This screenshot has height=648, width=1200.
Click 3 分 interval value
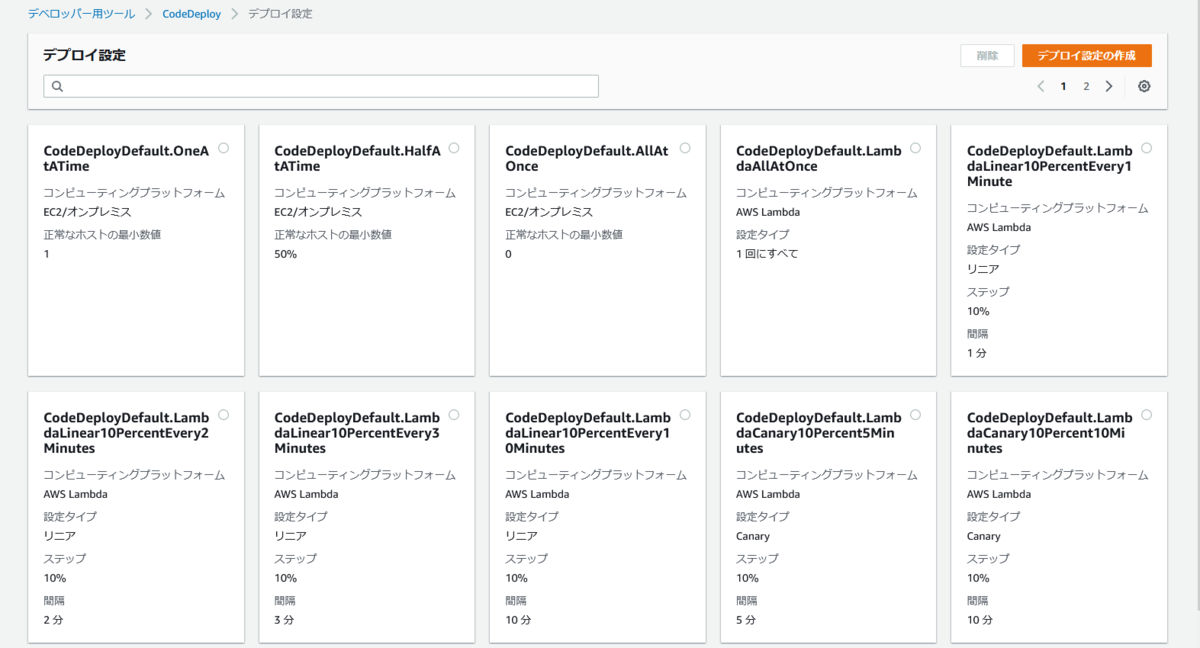coord(285,620)
